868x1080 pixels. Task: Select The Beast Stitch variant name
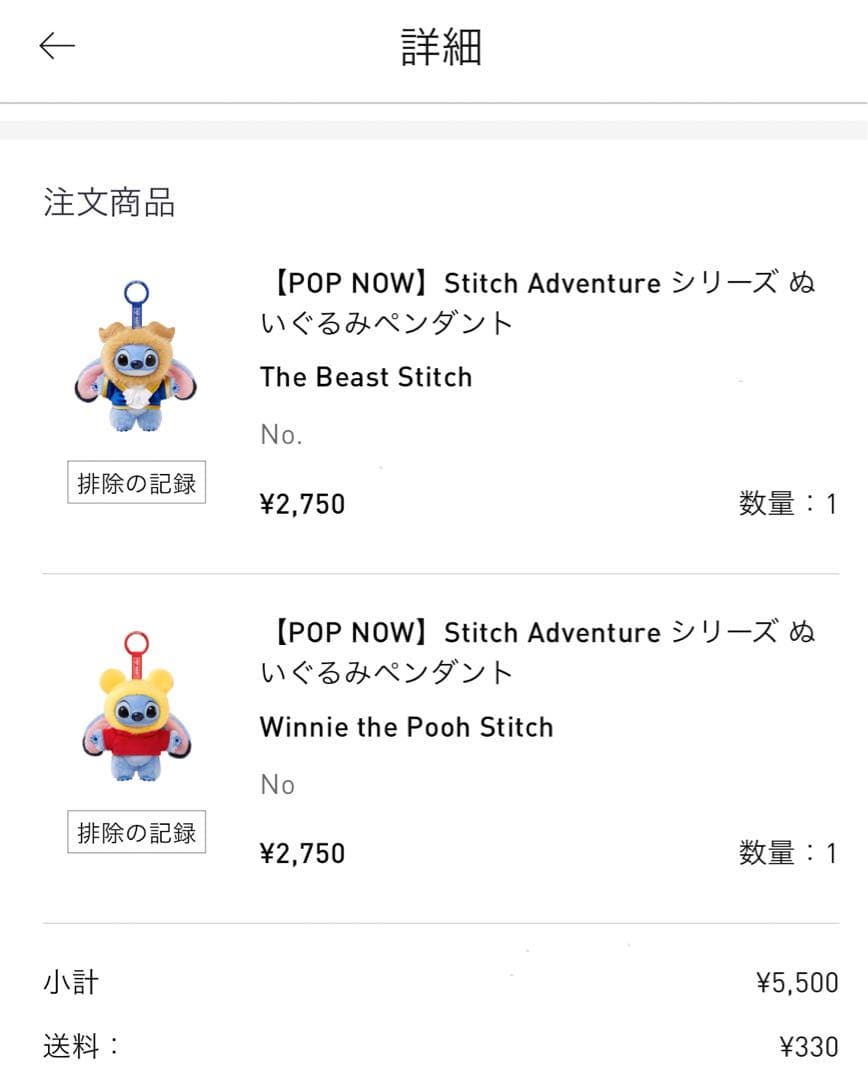pos(366,377)
